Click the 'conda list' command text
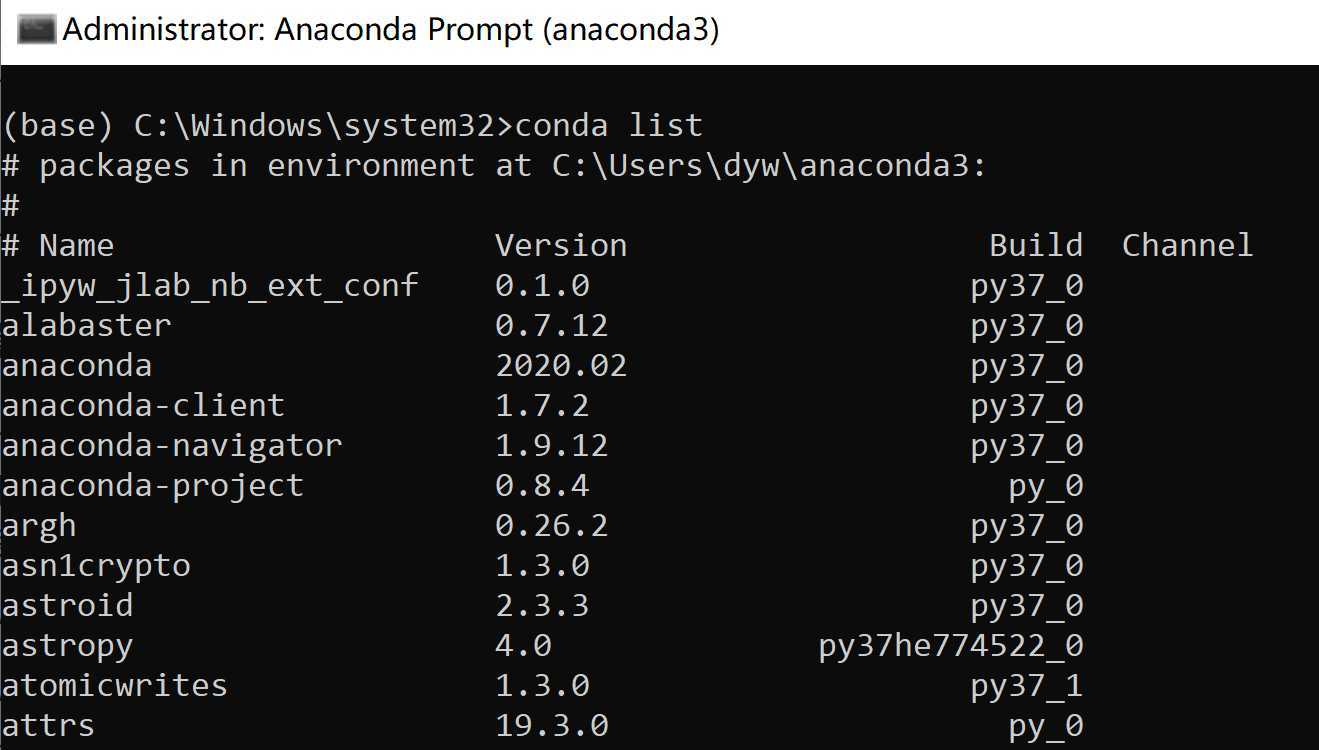 [609, 126]
